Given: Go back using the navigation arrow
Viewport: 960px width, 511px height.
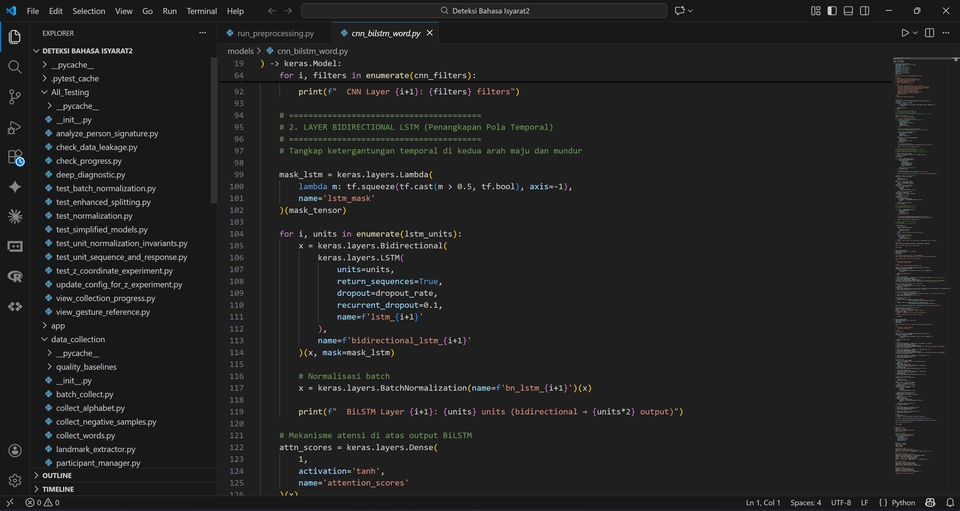Looking at the screenshot, I should point(272,11).
